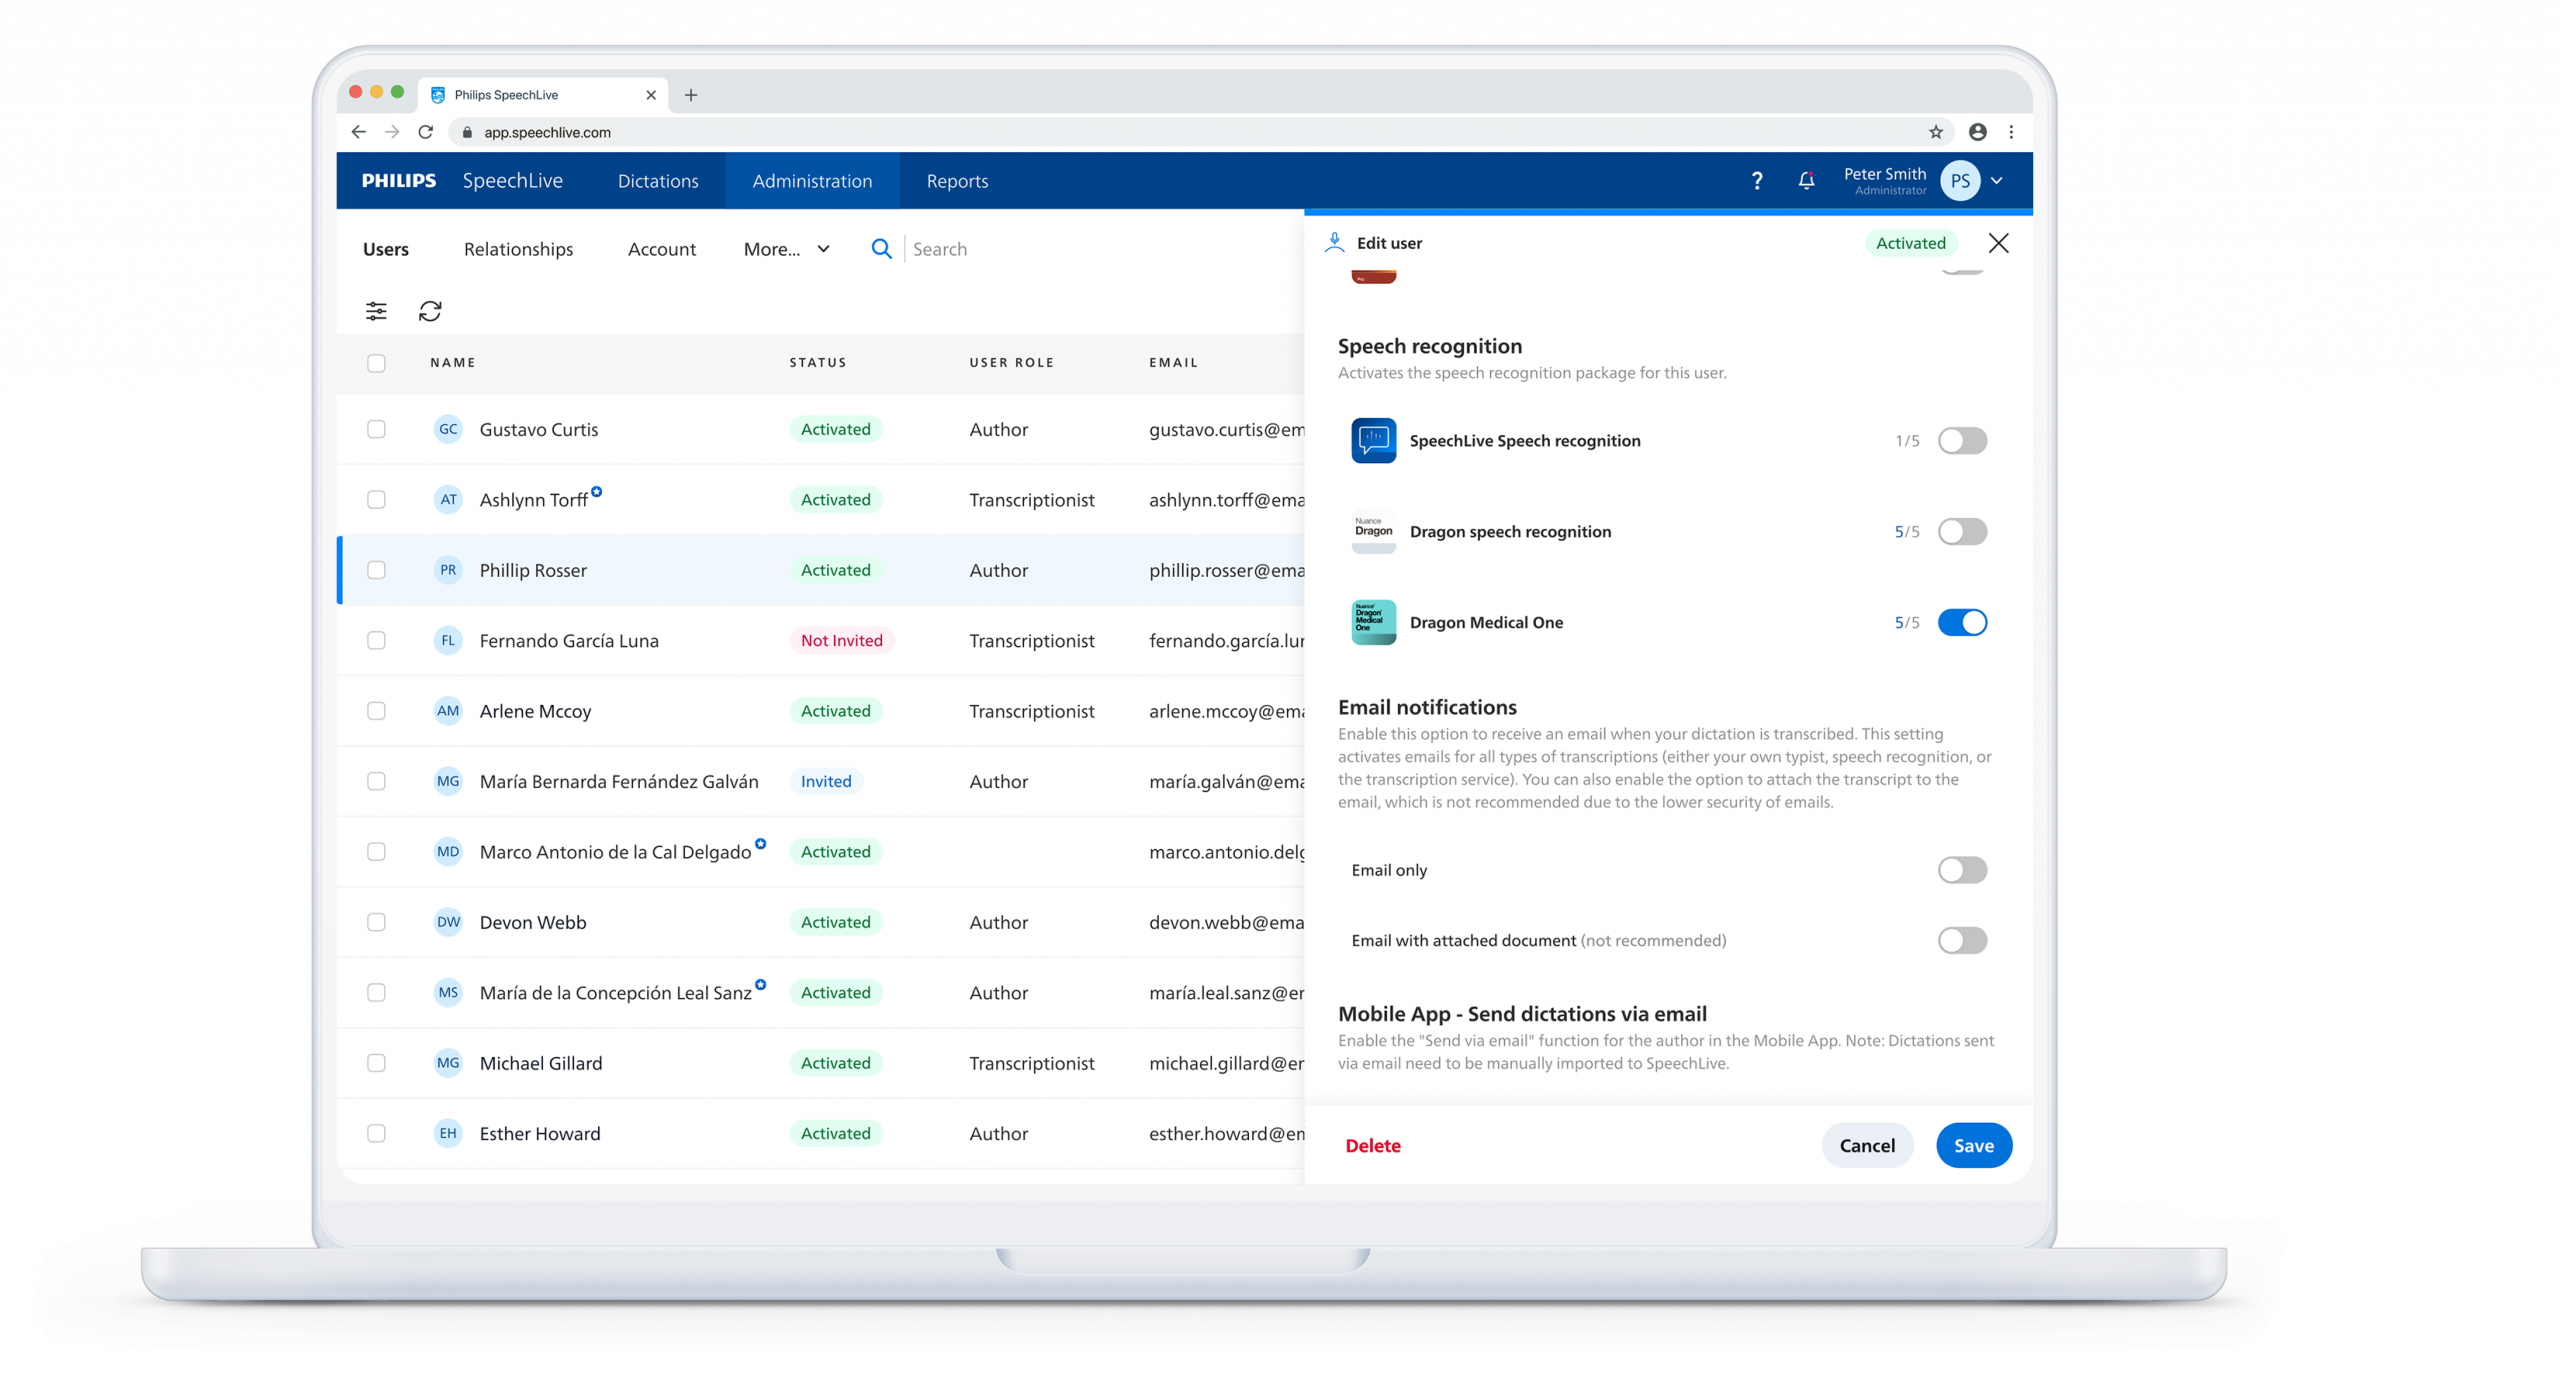Enable the Email only notification toggle
The width and height of the screenshot is (2560, 1396).
coord(1962,870)
